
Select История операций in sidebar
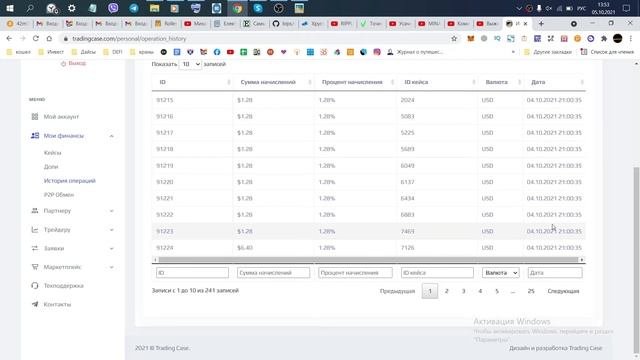[69, 181]
